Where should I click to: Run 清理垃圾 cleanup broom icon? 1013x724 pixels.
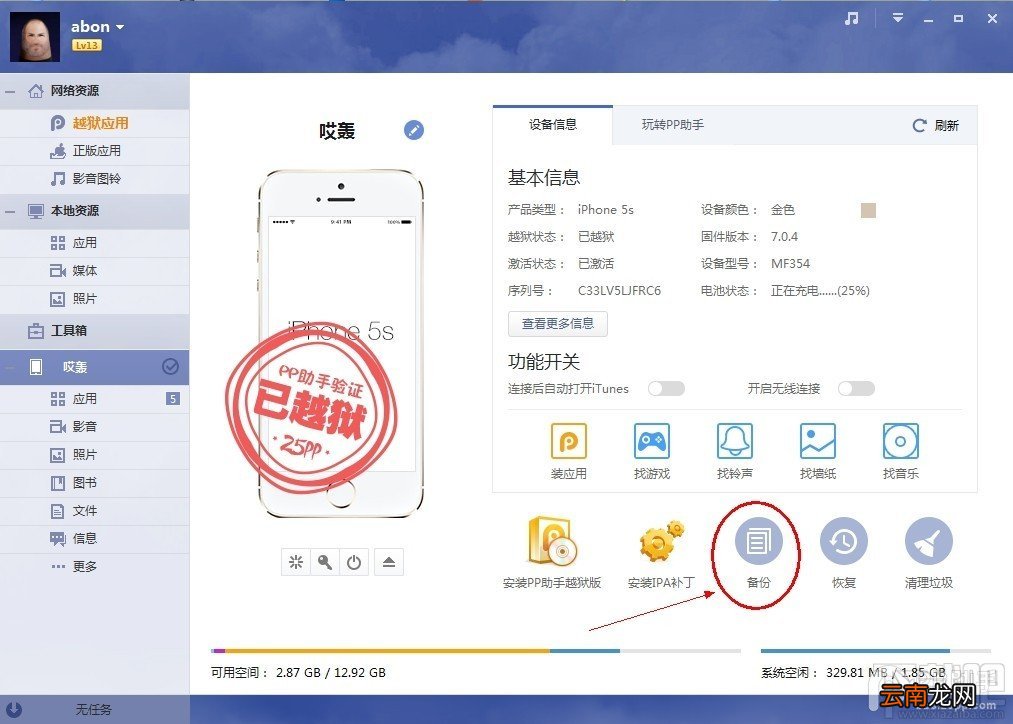[928, 541]
